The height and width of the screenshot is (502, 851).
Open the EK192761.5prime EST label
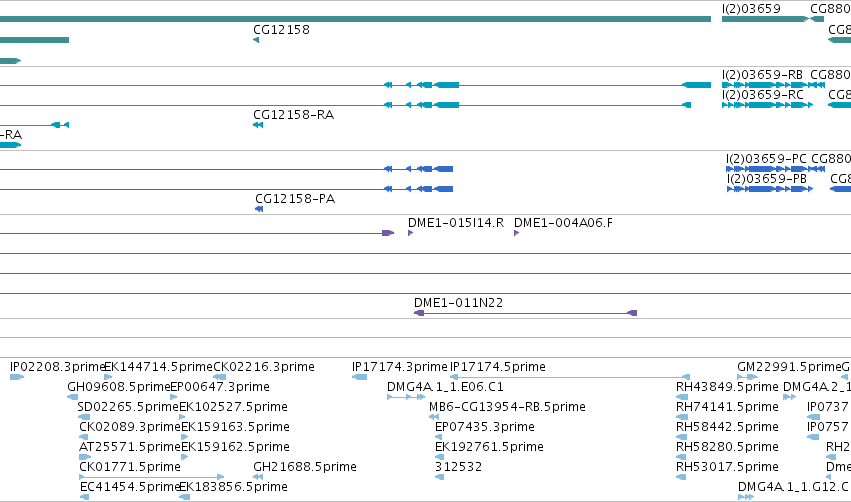[x=489, y=447]
